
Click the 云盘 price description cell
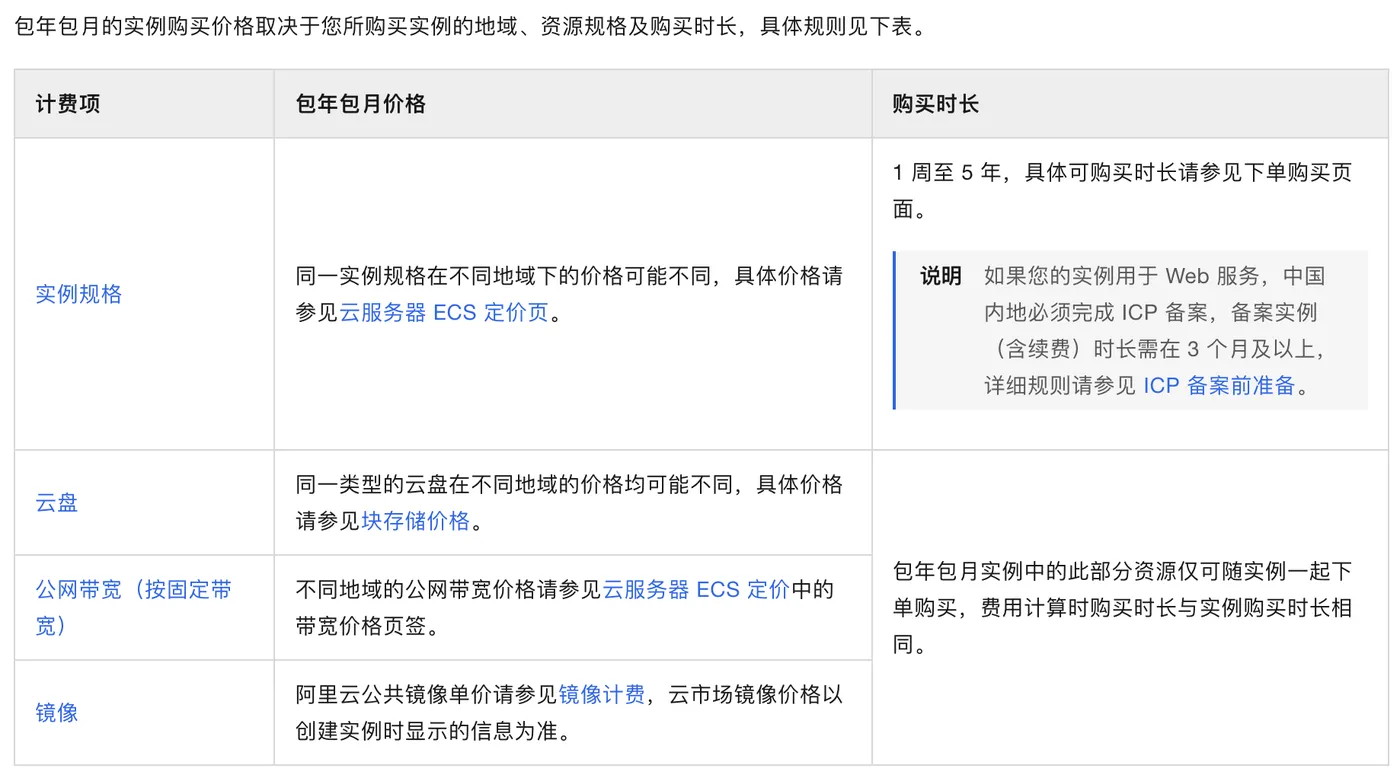point(571,503)
